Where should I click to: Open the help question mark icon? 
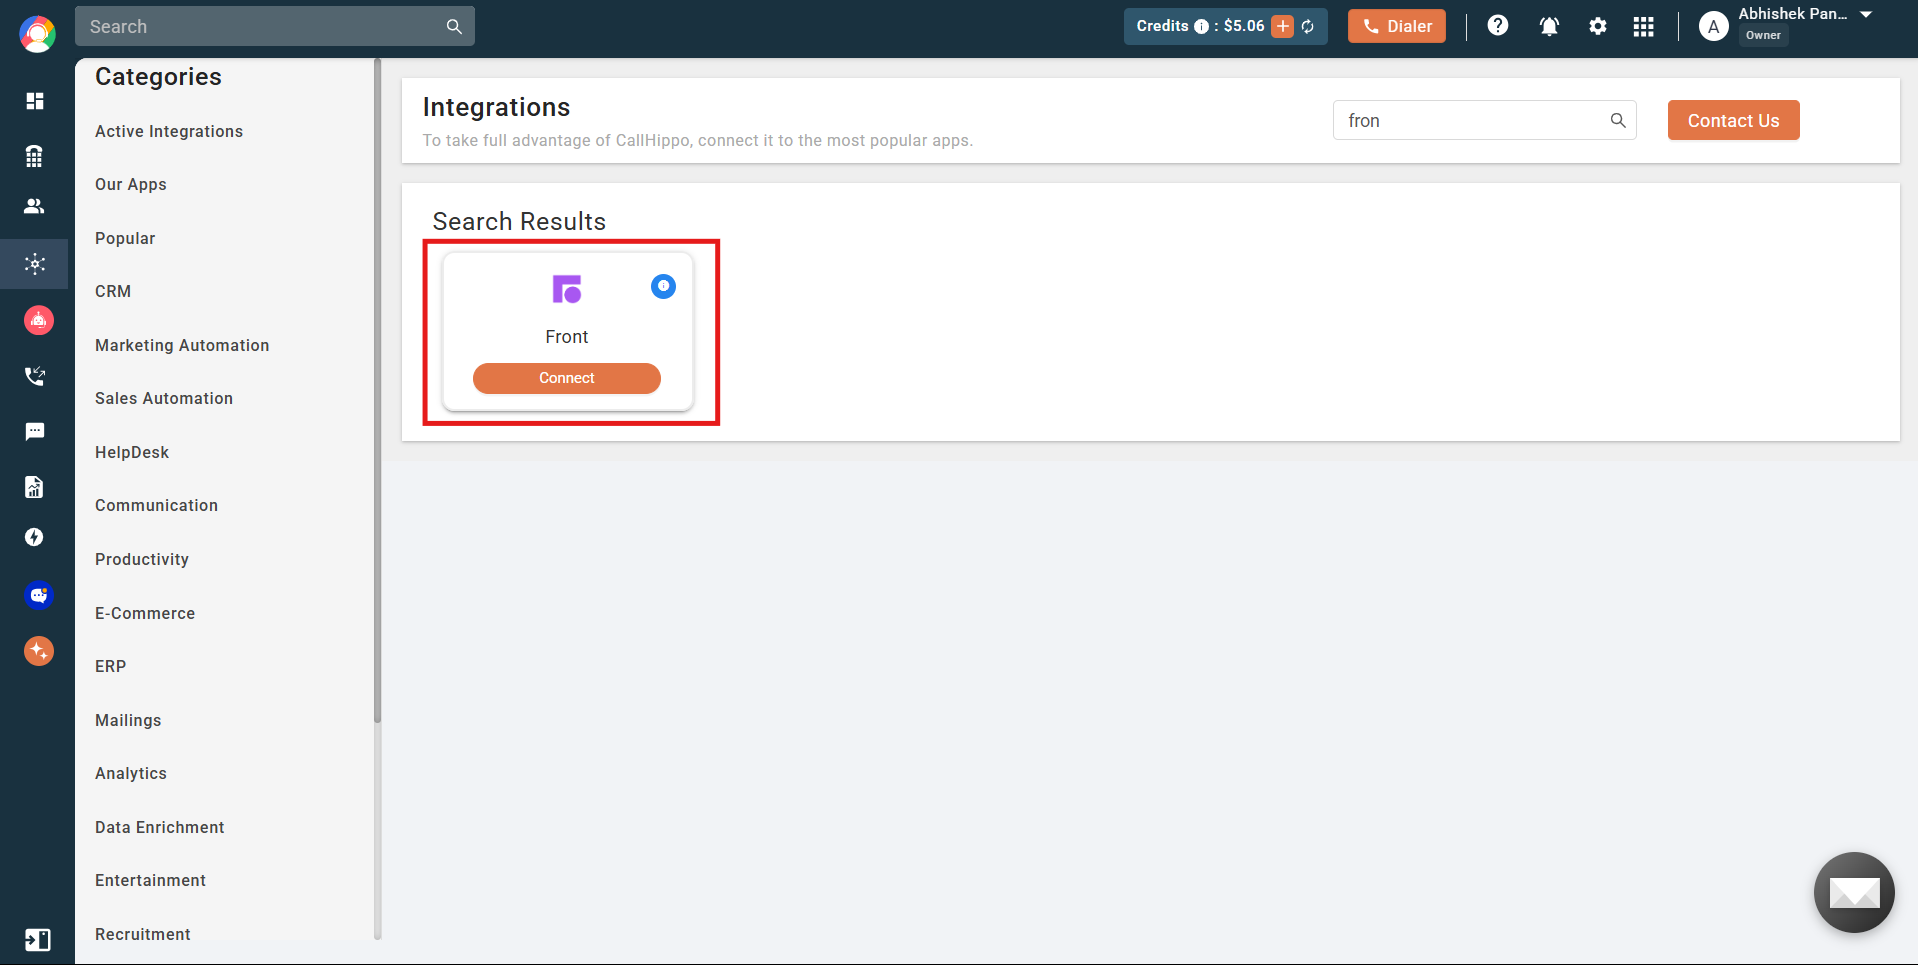tap(1497, 26)
